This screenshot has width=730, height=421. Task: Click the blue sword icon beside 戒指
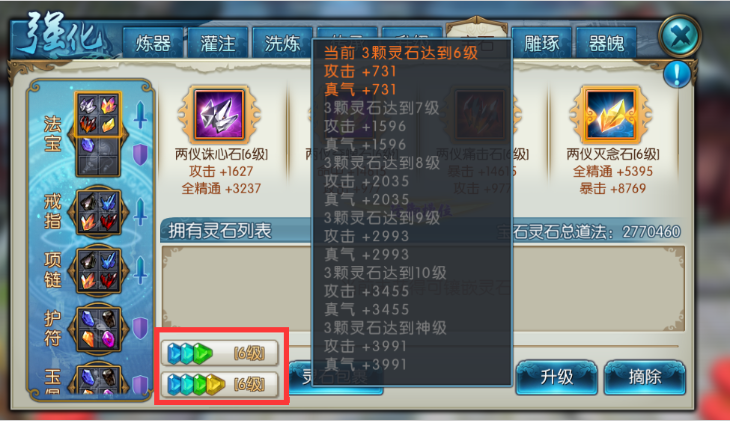coord(140,212)
